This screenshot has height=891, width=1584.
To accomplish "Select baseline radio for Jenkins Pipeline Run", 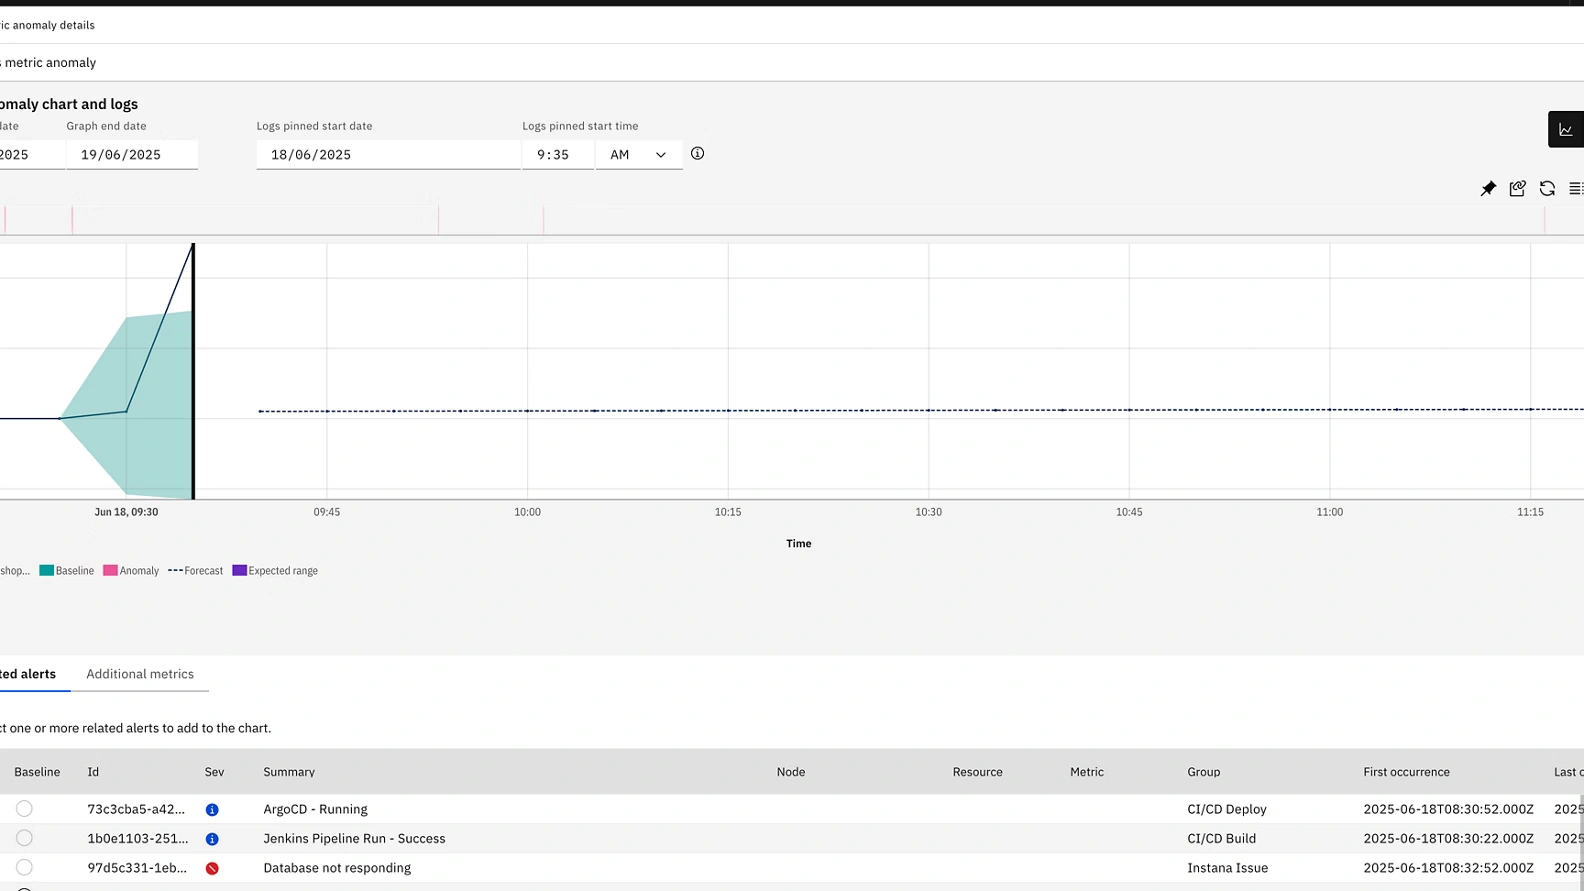I will (24, 838).
